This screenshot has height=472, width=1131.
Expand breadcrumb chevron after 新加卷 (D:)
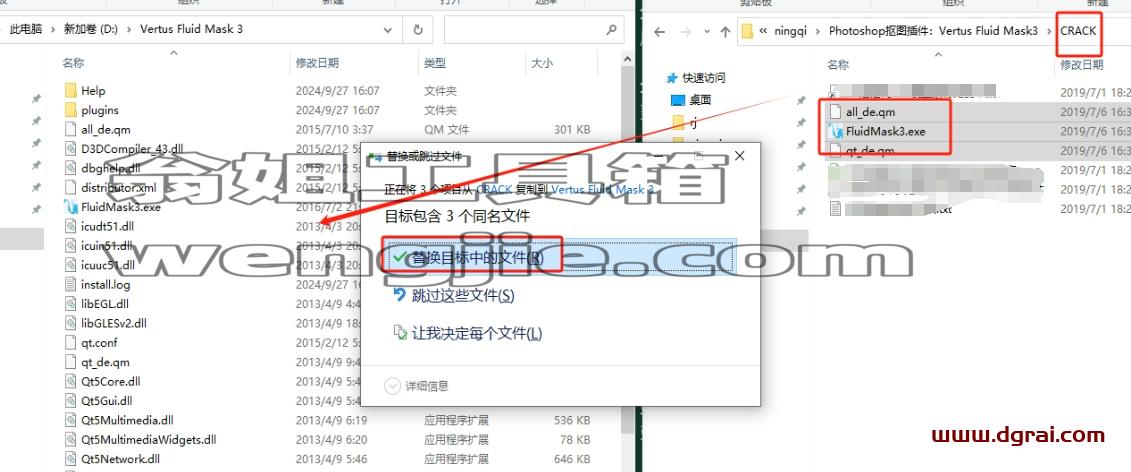click(x=129, y=30)
